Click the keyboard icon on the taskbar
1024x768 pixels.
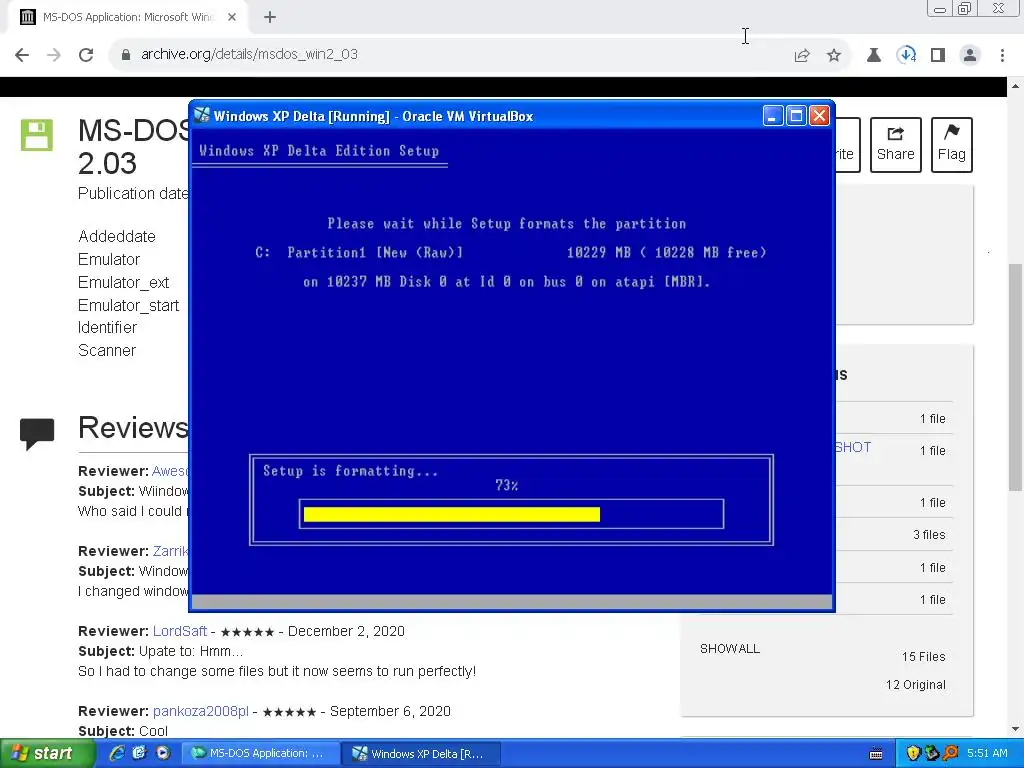[876, 754]
